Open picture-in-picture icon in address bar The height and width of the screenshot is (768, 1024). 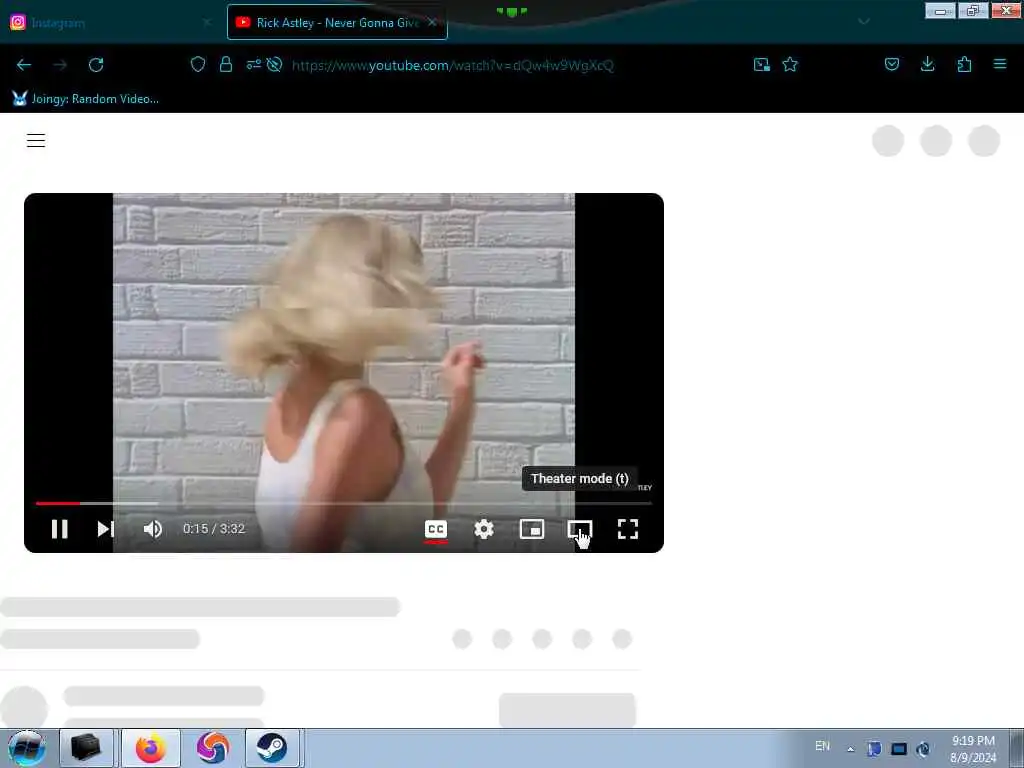pos(761,64)
